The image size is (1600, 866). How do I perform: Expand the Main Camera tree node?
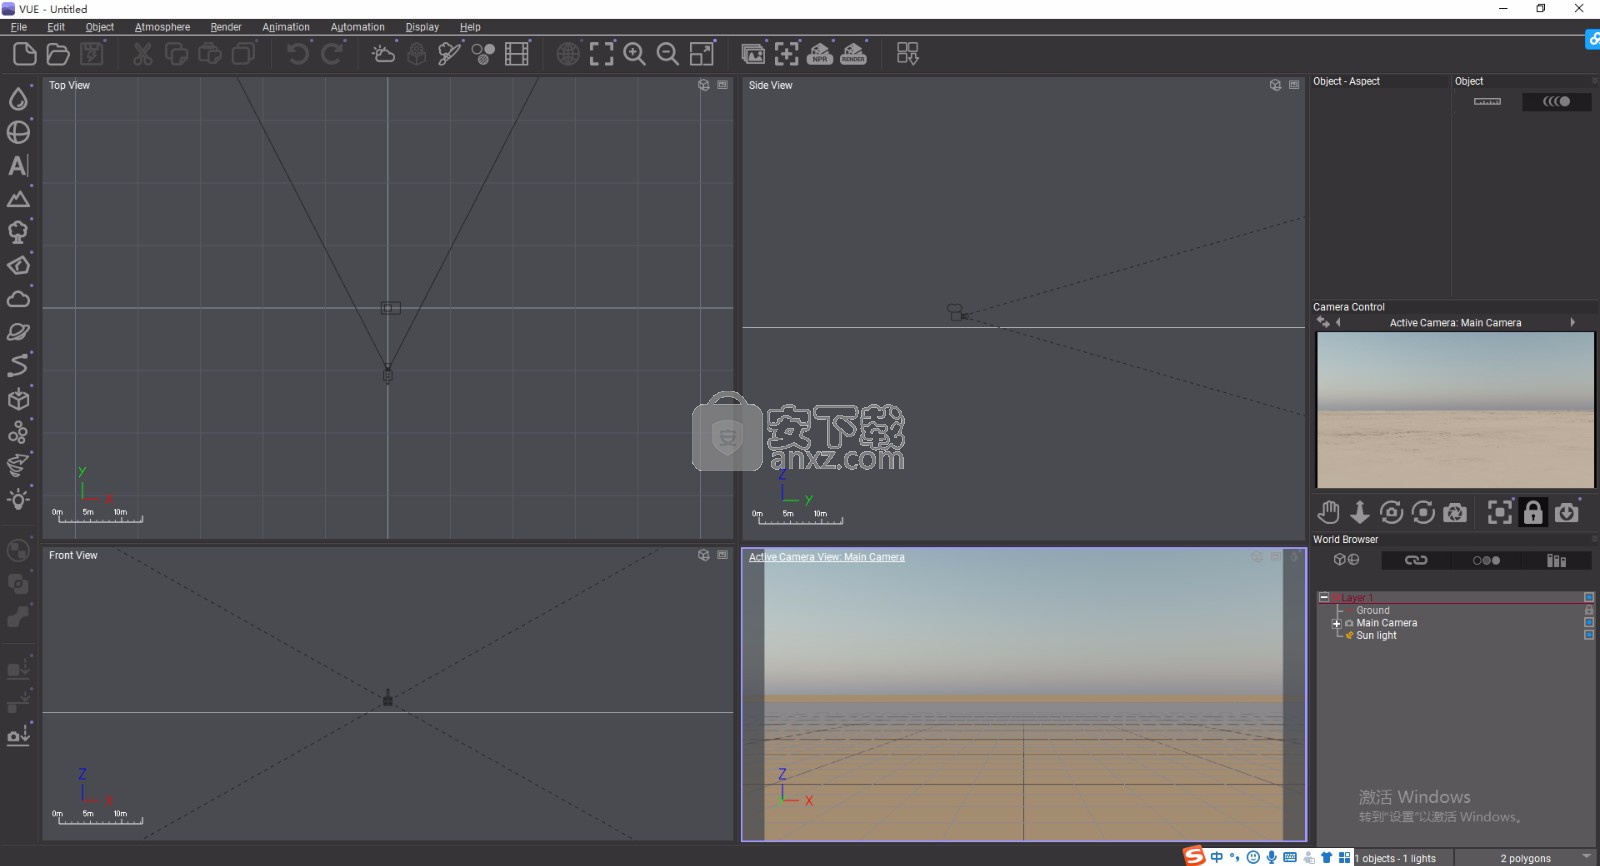[1336, 623]
